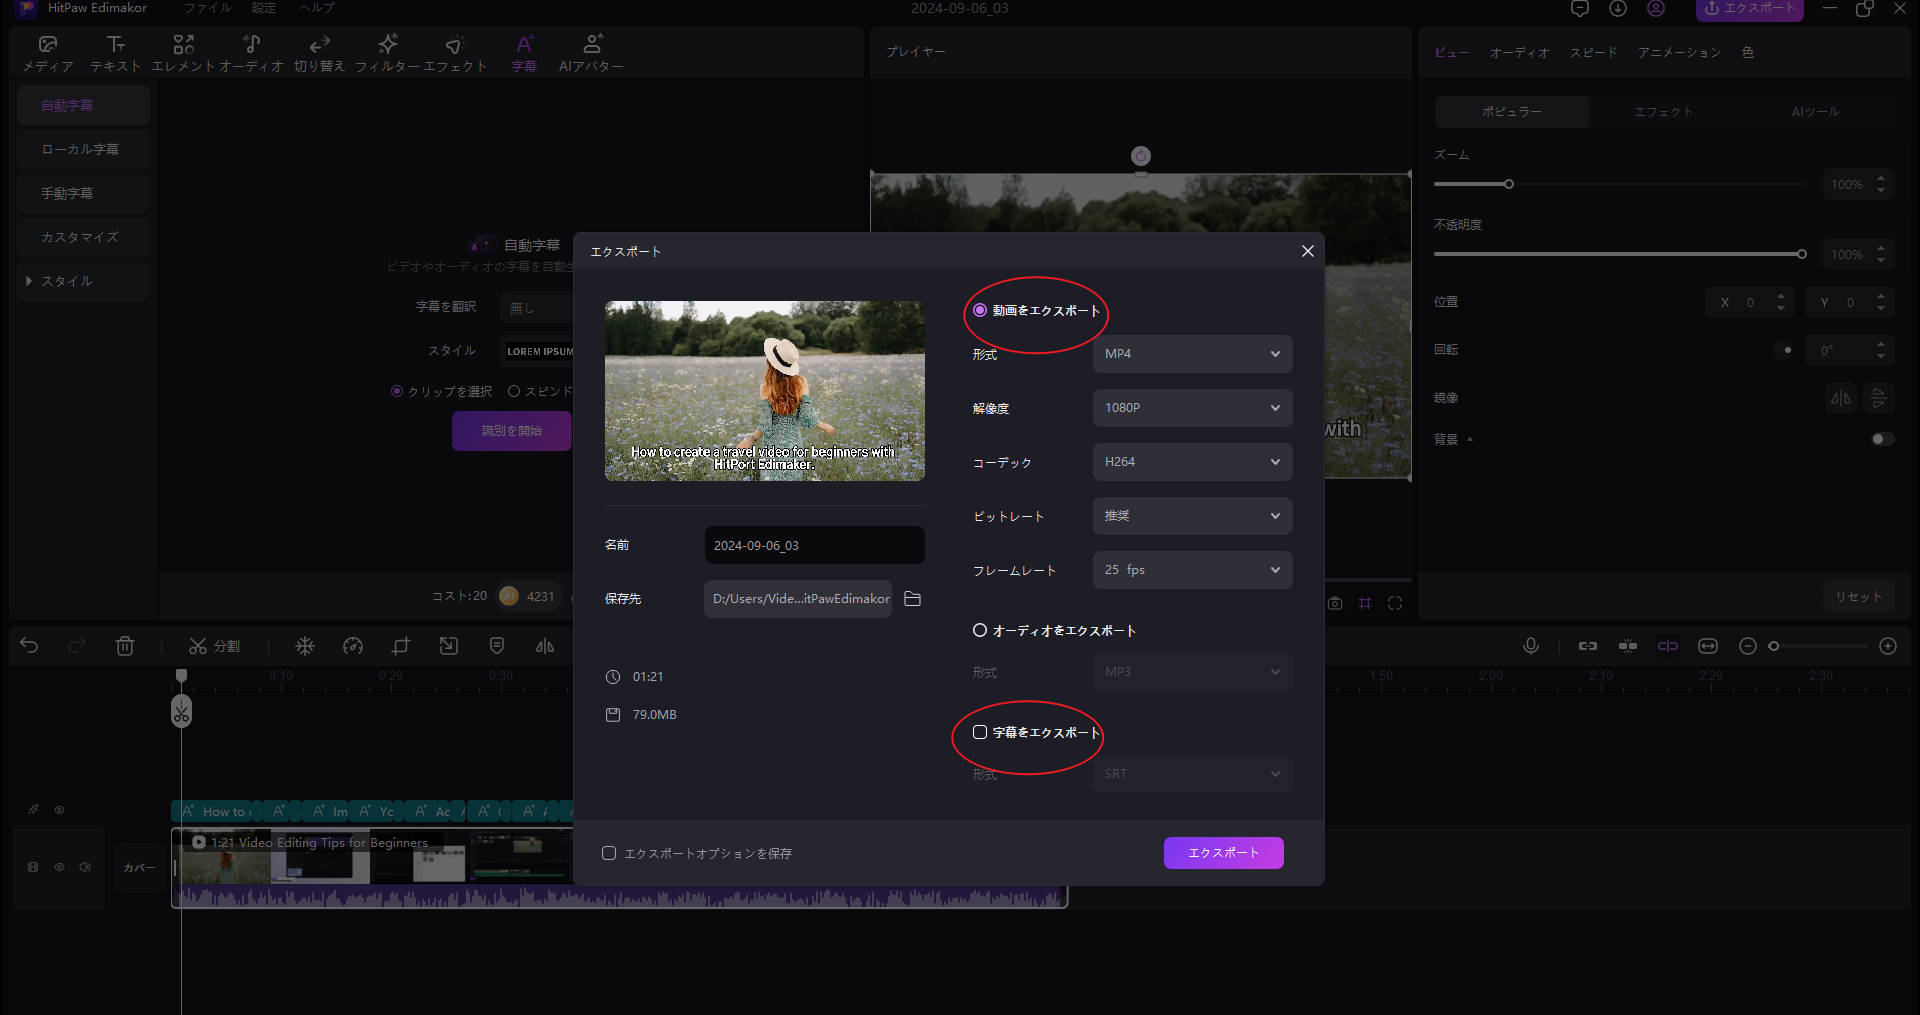Click the export preview thumbnail
This screenshot has width=1920, height=1015.
(x=764, y=391)
